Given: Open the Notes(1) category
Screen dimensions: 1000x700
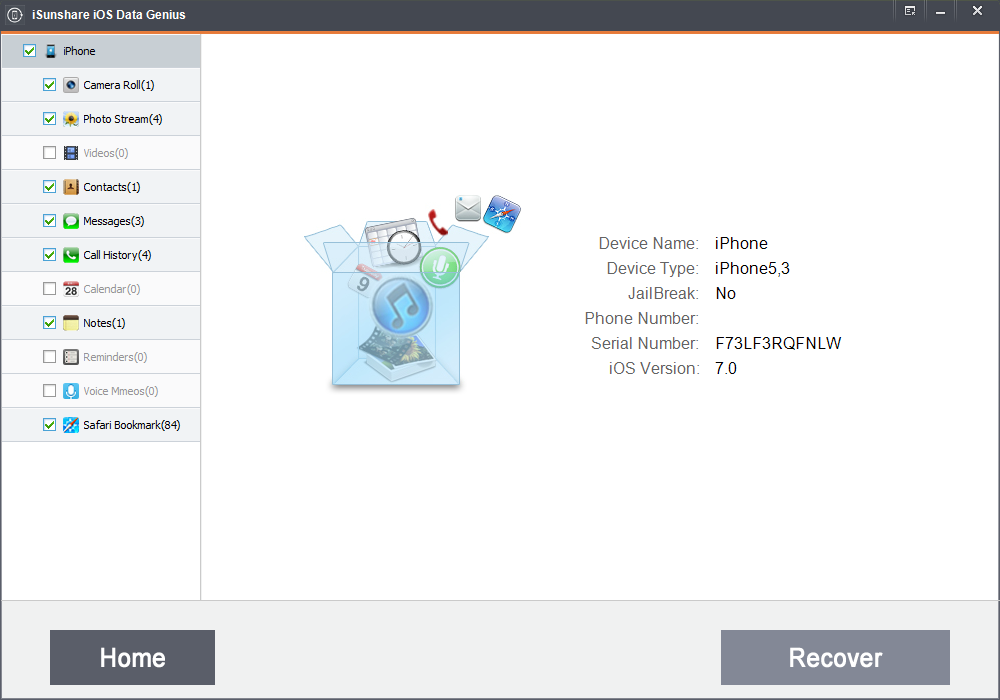Looking at the screenshot, I should [x=104, y=323].
